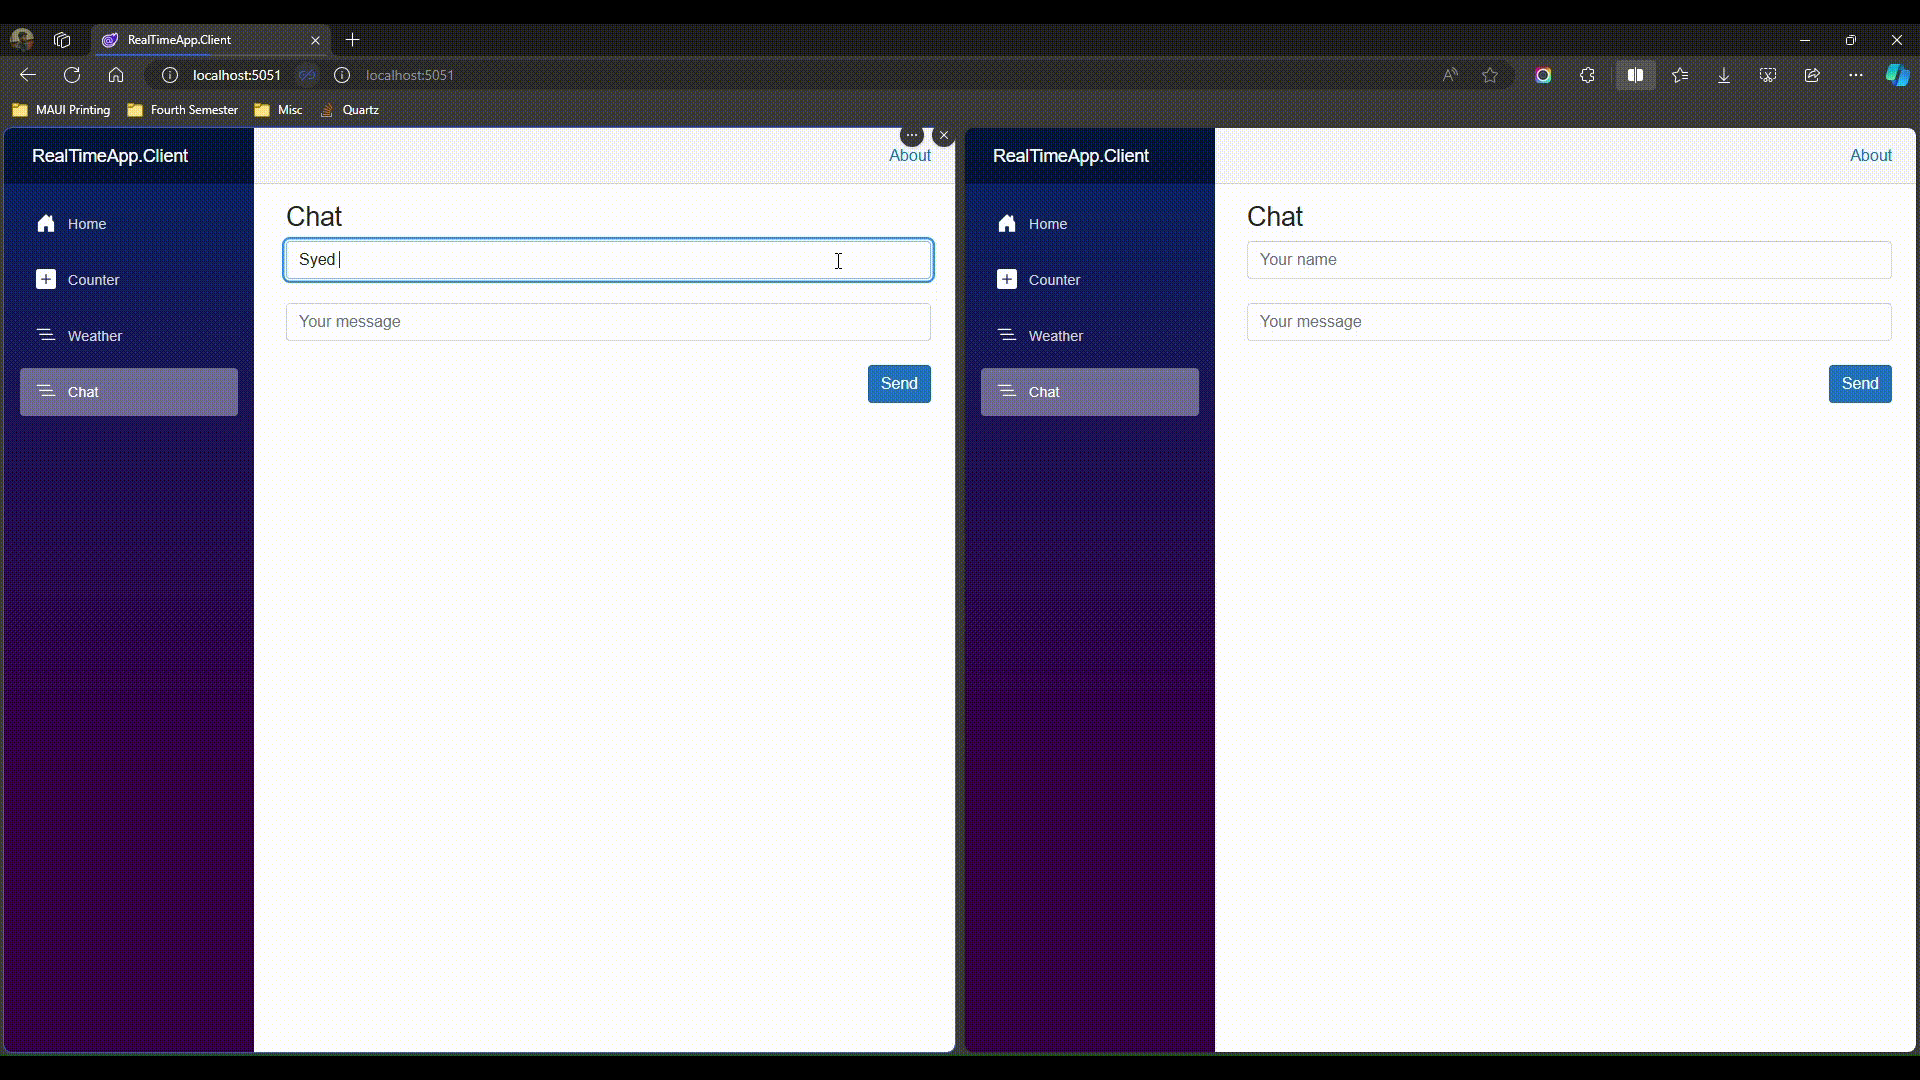
Task: Select Weather in left pane navigation
Action: coord(95,336)
